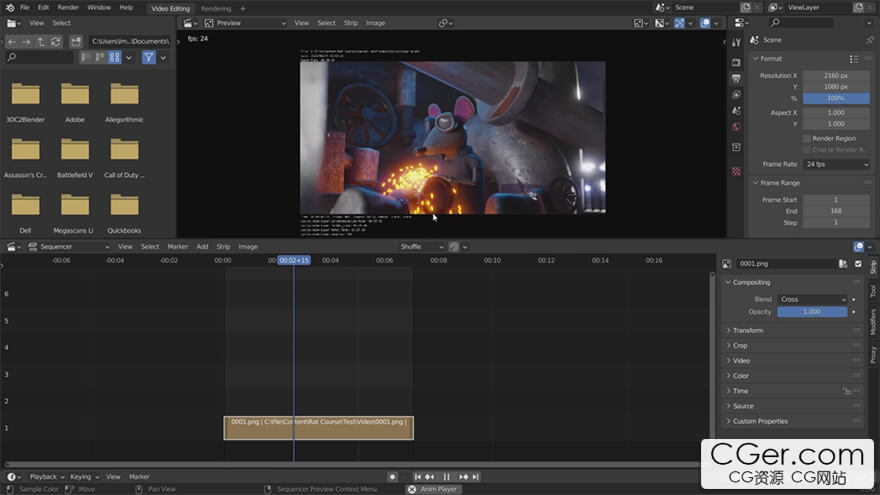
Task: Open the Scene properties tab icon
Action: [736, 111]
